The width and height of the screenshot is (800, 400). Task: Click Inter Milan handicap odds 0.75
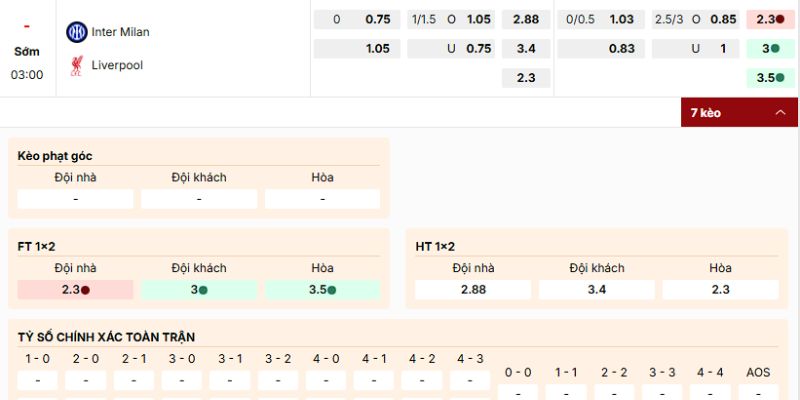[377, 19]
